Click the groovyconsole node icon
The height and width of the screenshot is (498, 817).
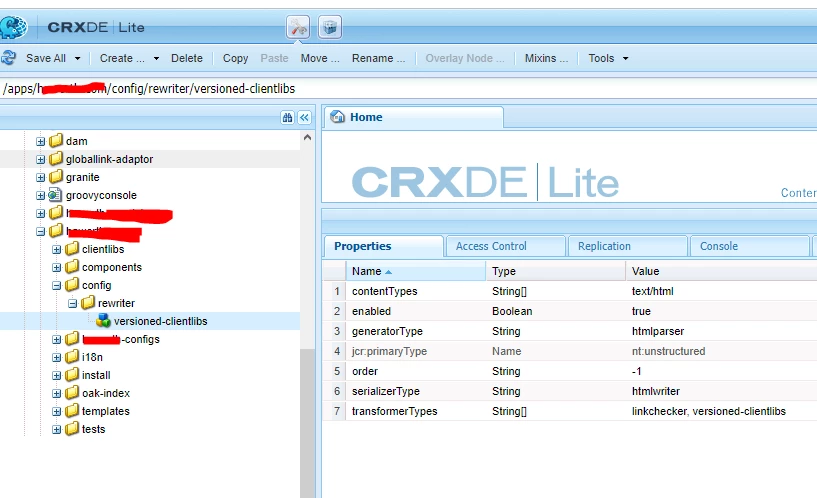(x=55, y=195)
